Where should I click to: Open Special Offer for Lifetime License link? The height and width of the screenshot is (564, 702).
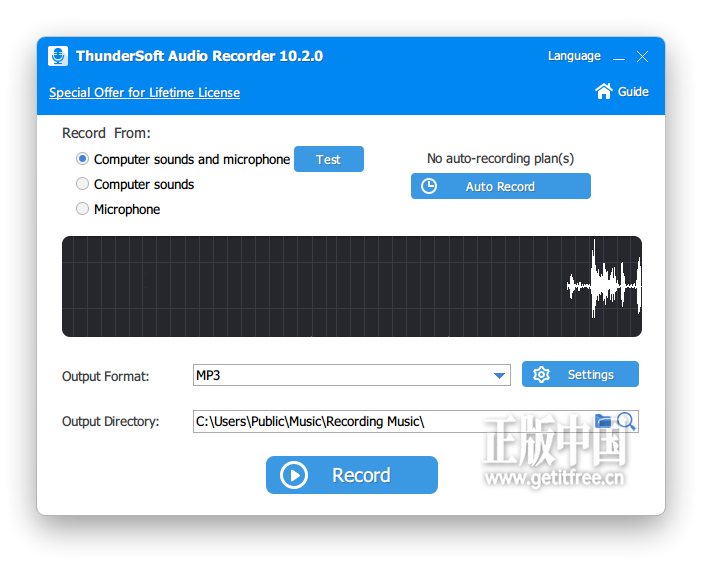coord(144,93)
